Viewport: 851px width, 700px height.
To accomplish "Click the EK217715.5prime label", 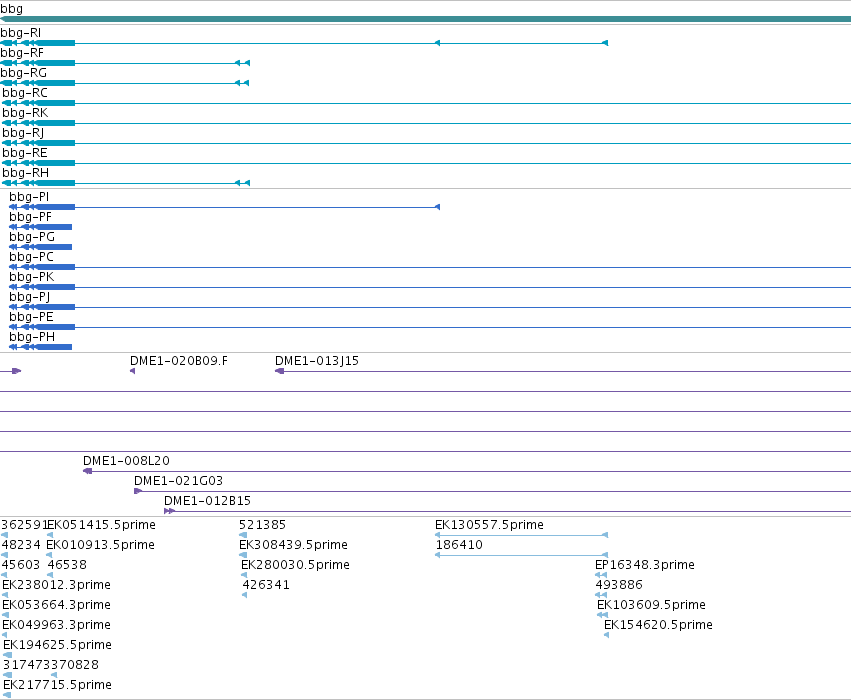I will click(x=58, y=685).
